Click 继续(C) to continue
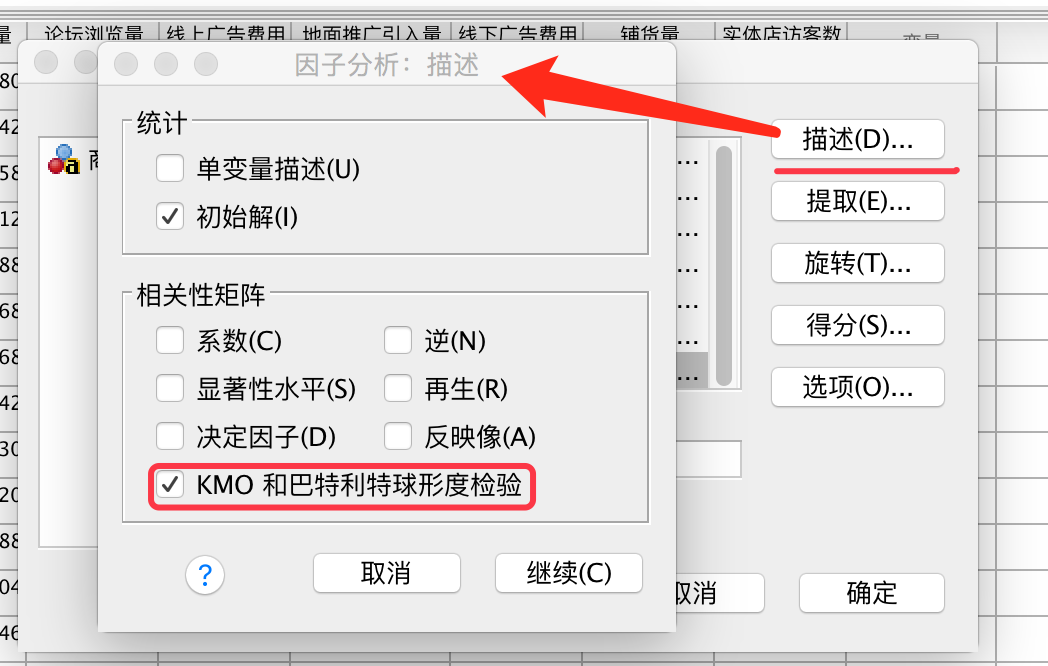 569,573
